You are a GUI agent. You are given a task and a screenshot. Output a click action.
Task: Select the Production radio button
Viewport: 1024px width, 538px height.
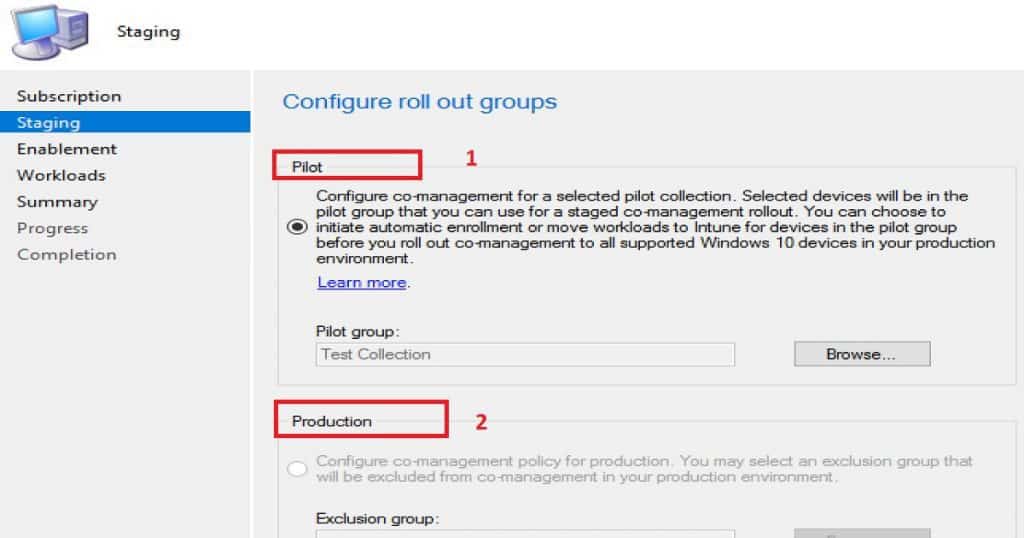[297, 469]
